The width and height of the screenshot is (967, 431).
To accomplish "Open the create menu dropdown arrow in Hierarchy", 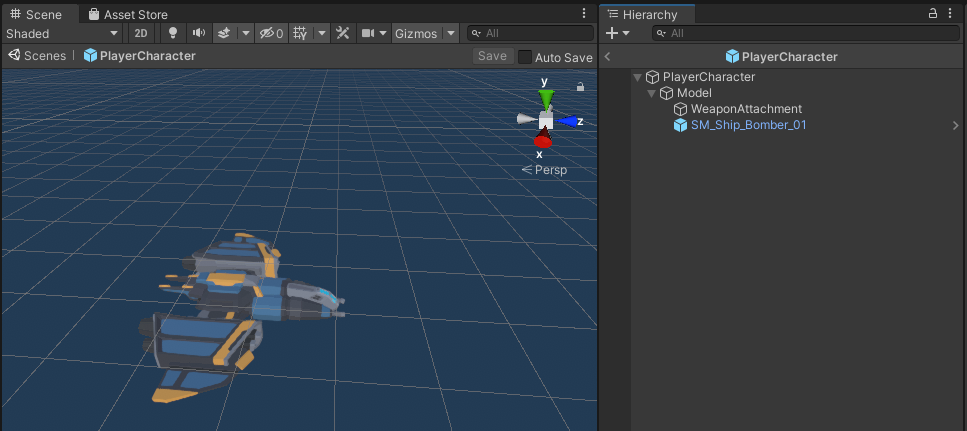I will click(626, 33).
